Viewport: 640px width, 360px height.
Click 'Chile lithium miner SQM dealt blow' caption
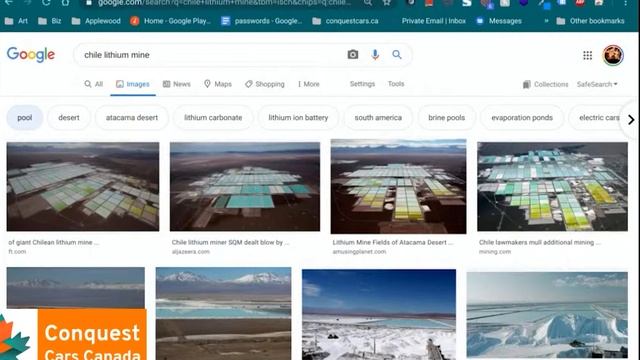pyautogui.click(x=230, y=242)
